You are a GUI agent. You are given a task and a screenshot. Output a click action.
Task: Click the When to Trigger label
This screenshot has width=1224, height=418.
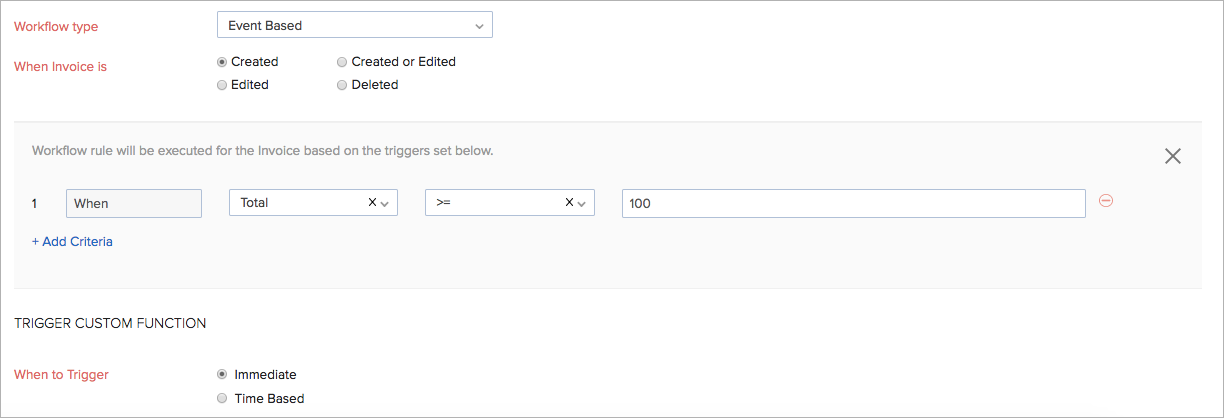(x=61, y=375)
